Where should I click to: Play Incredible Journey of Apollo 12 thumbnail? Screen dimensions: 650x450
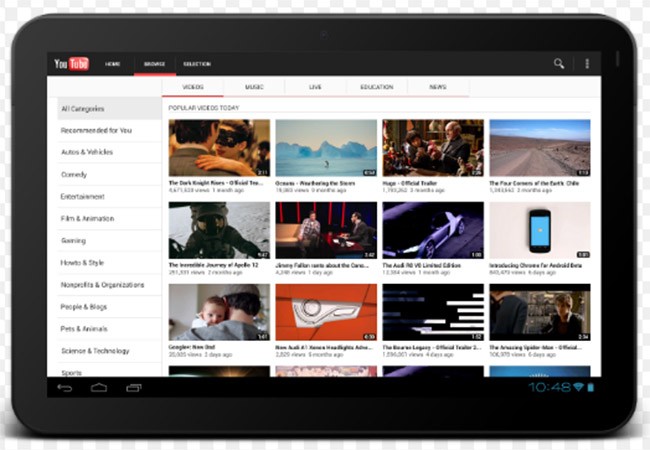click(219, 230)
